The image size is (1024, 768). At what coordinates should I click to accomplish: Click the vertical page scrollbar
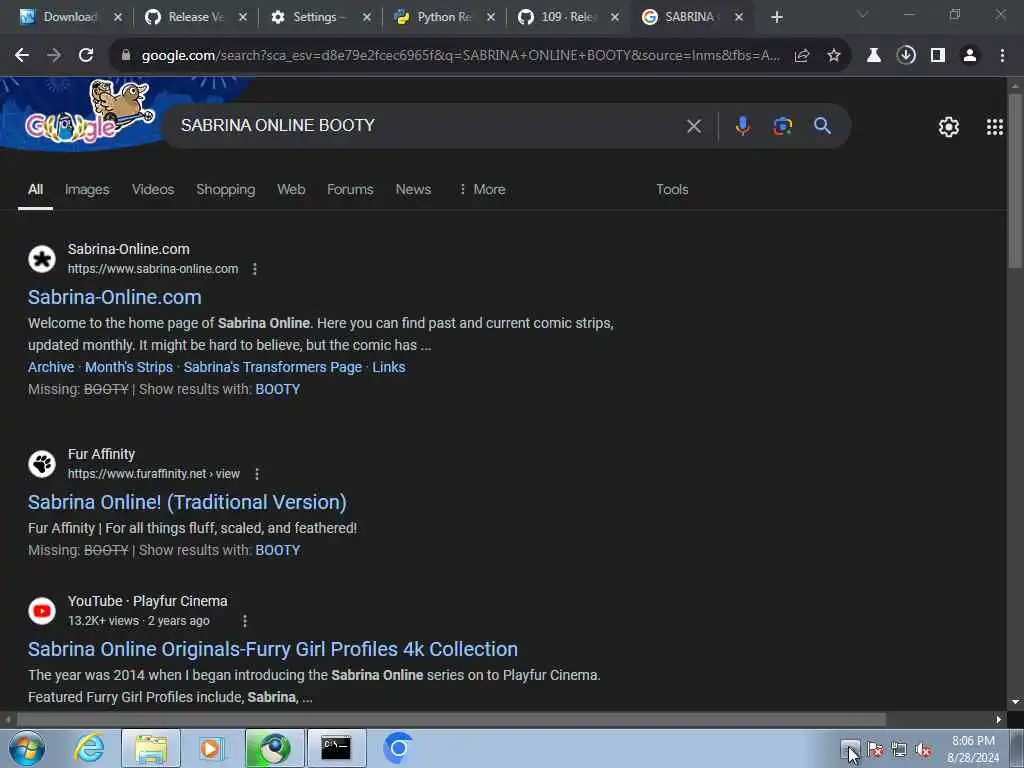[x=1014, y=181]
